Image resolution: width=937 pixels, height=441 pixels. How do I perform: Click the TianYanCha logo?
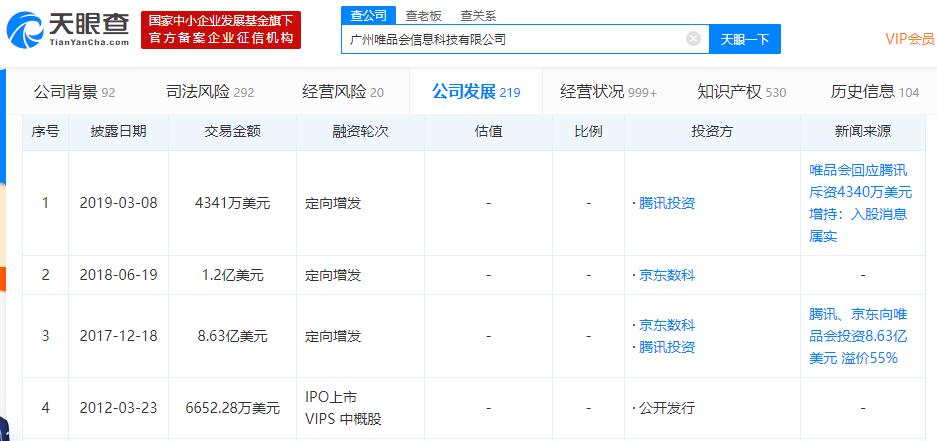coord(68,29)
